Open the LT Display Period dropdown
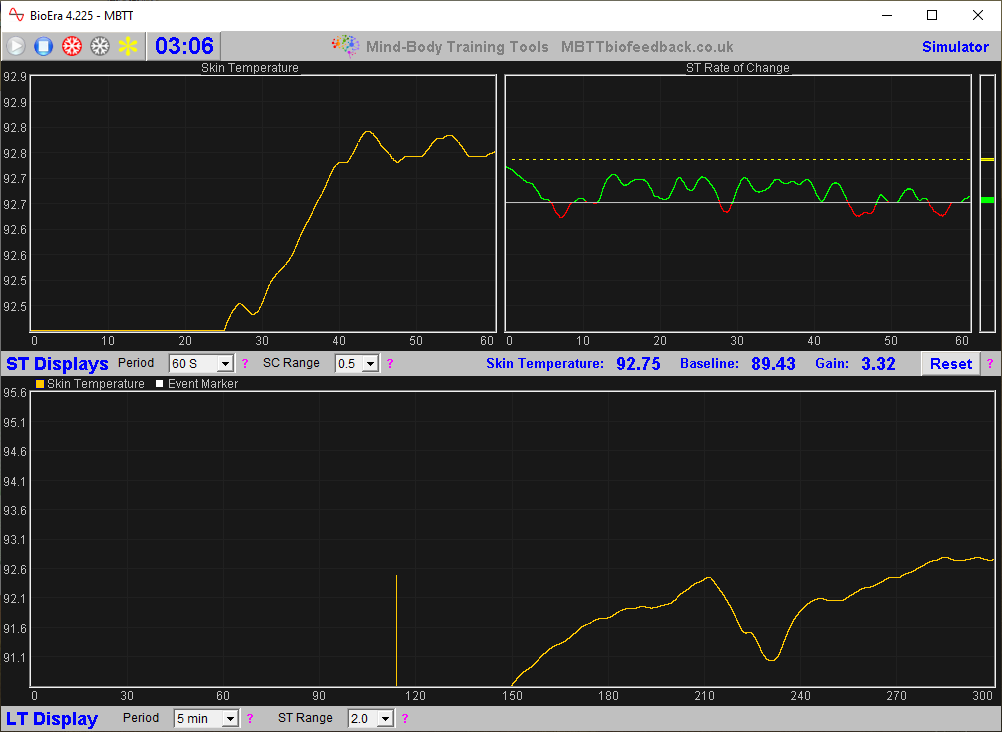1002x732 pixels. click(230, 719)
